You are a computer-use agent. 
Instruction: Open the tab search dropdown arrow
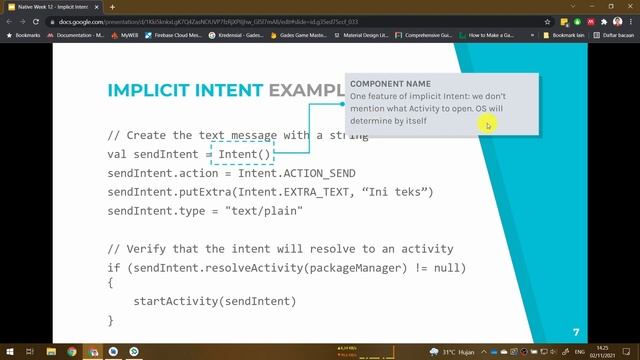click(x=573, y=7)
